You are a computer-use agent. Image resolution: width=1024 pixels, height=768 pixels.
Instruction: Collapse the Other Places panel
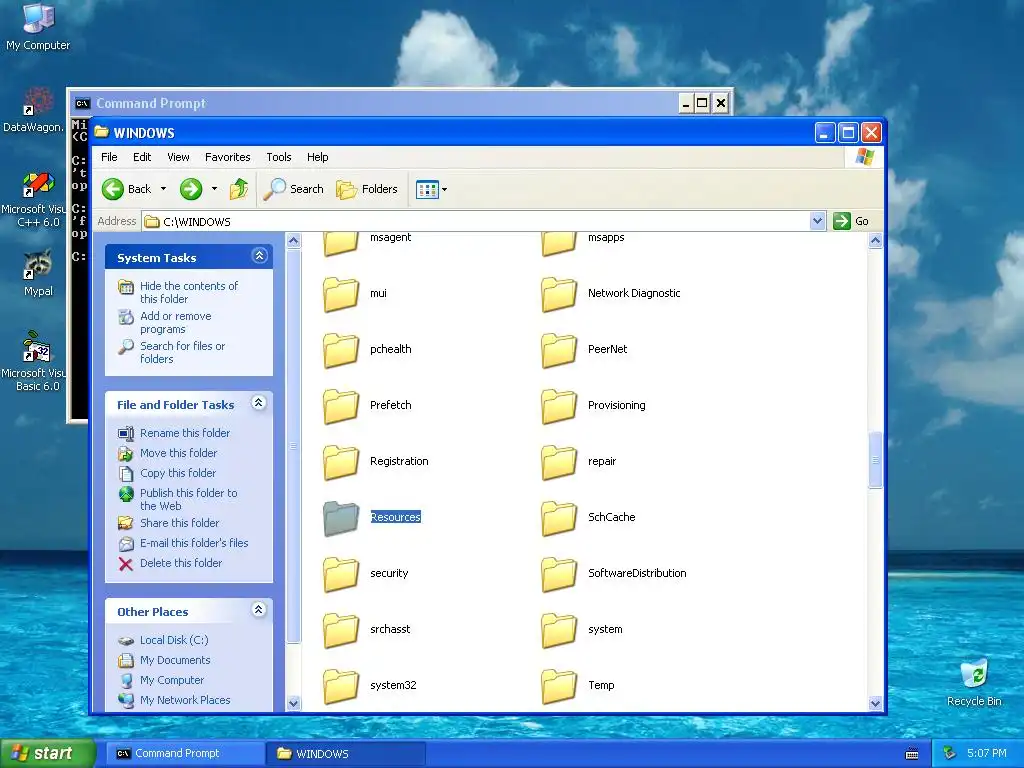259,610
